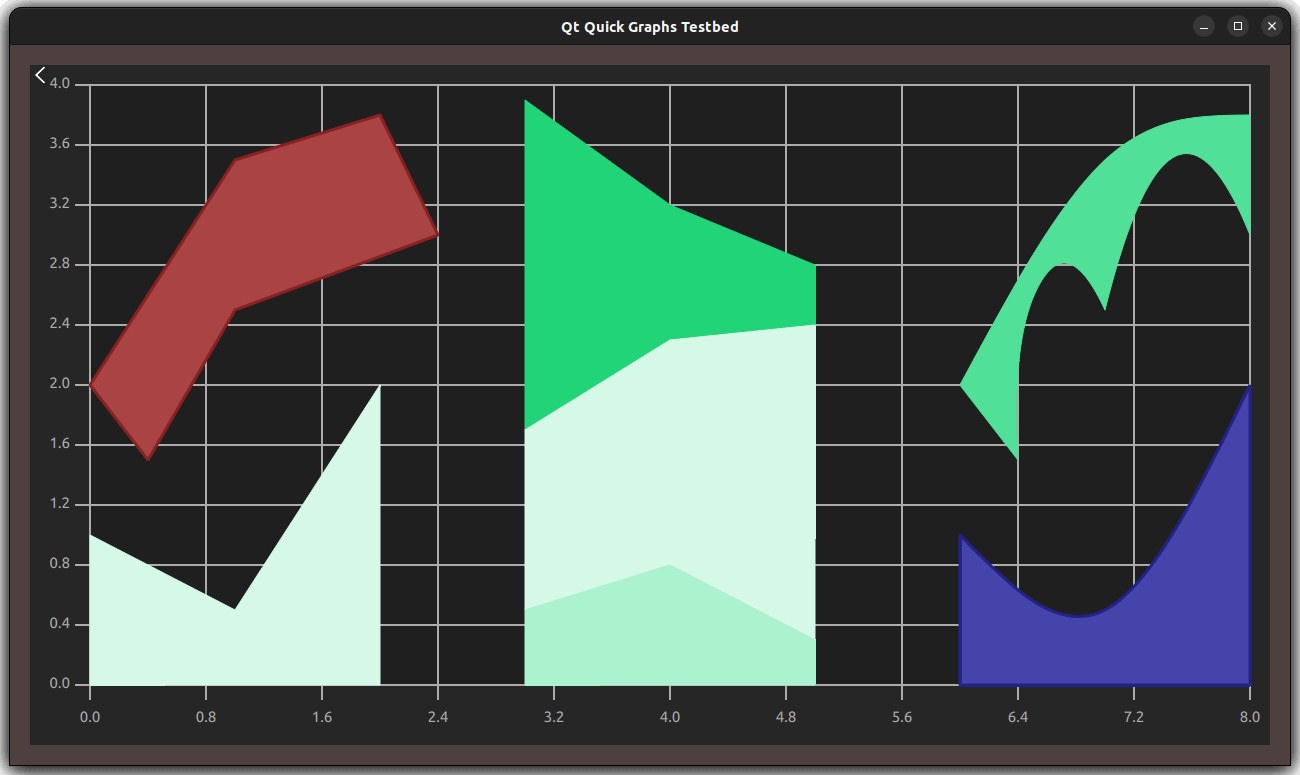This screenshot has height=775, width=1300.
Task: Click the y-axis label 1.2
Action: click(60, 504)
